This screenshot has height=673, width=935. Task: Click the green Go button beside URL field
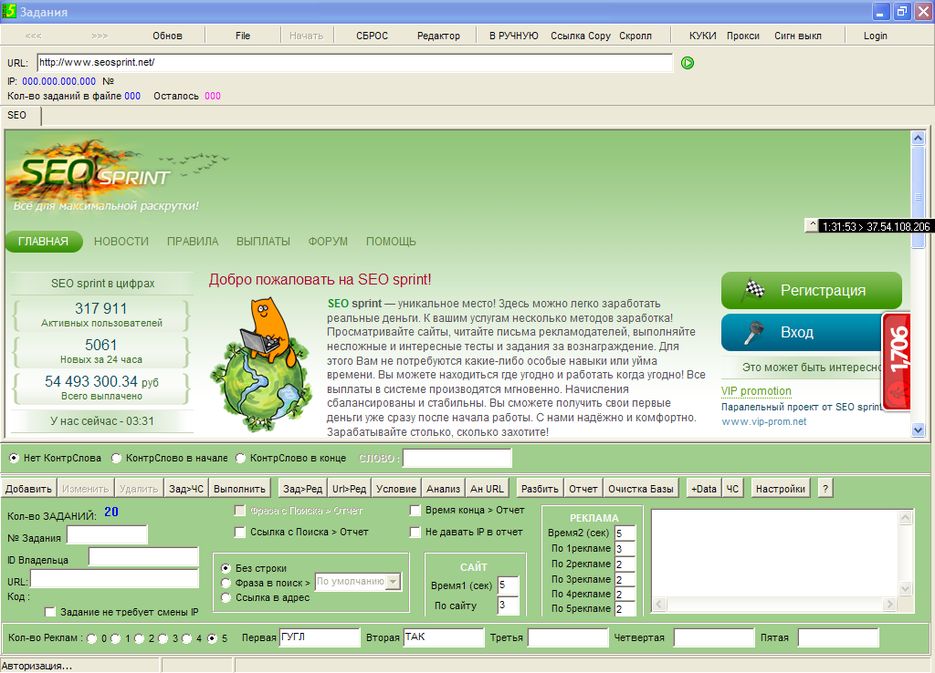[x=687, y=63]
